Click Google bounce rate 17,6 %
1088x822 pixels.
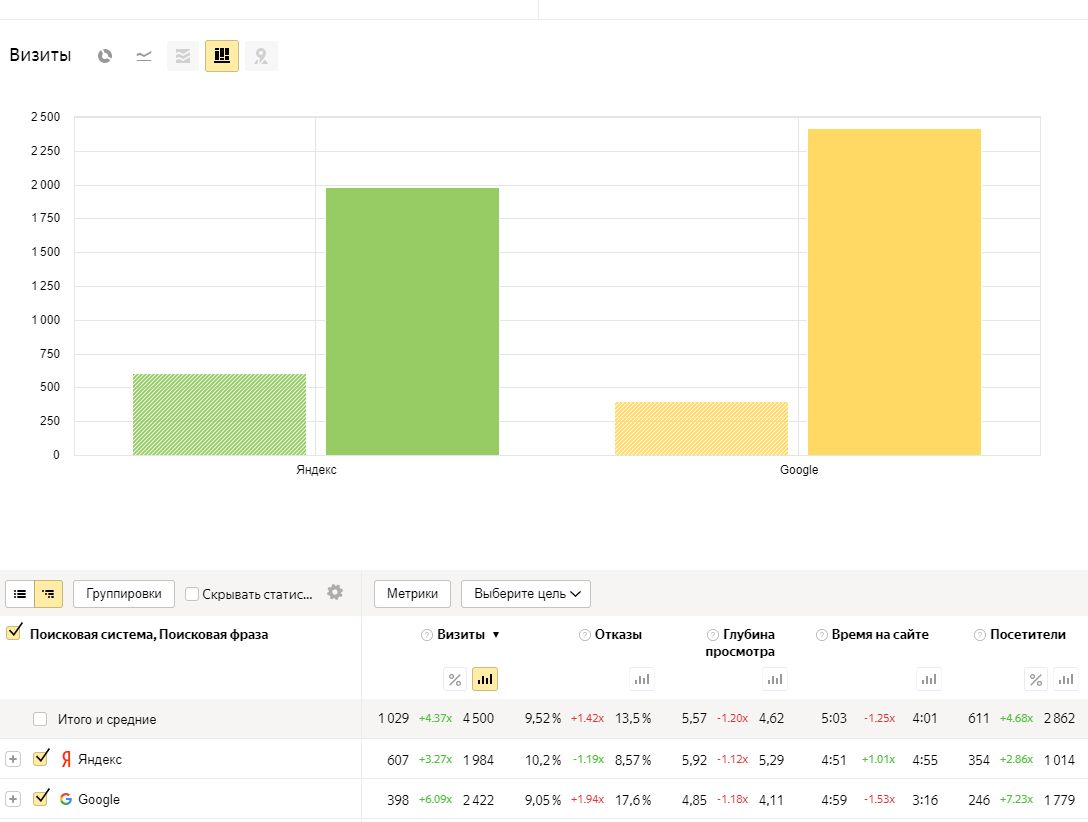coord(633,800)
